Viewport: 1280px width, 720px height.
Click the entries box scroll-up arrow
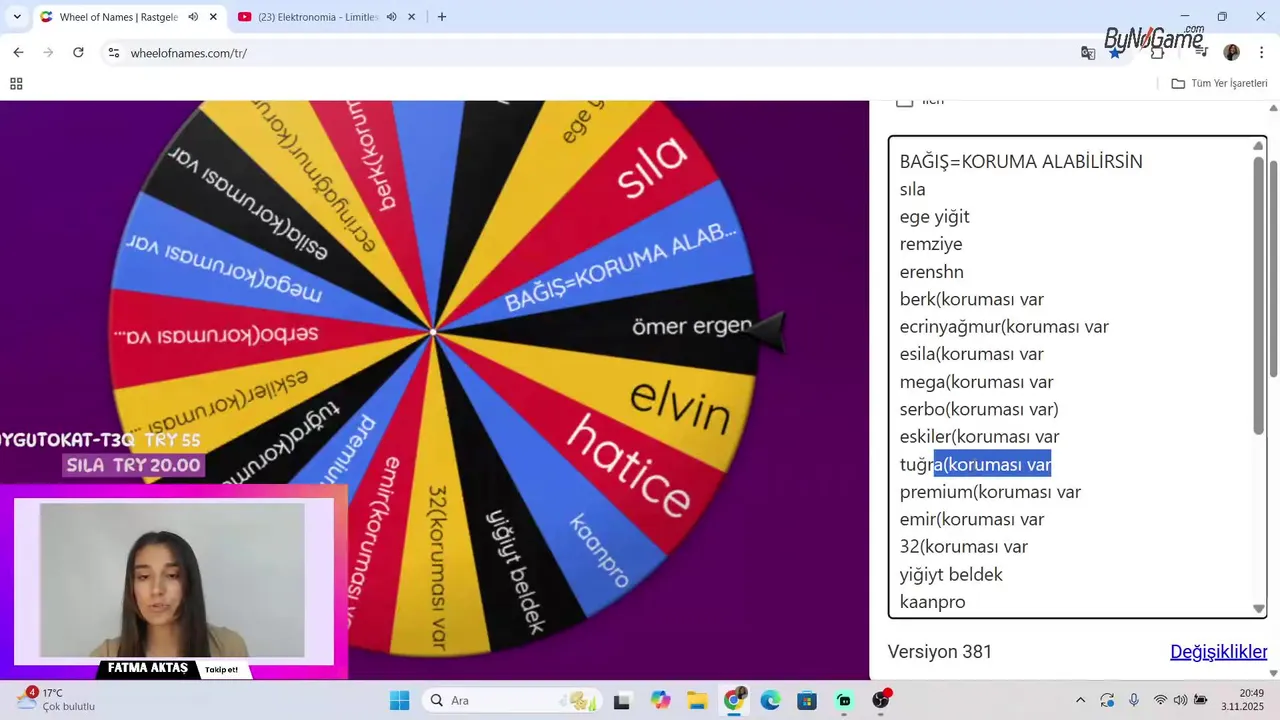[x=1258, y=146]
